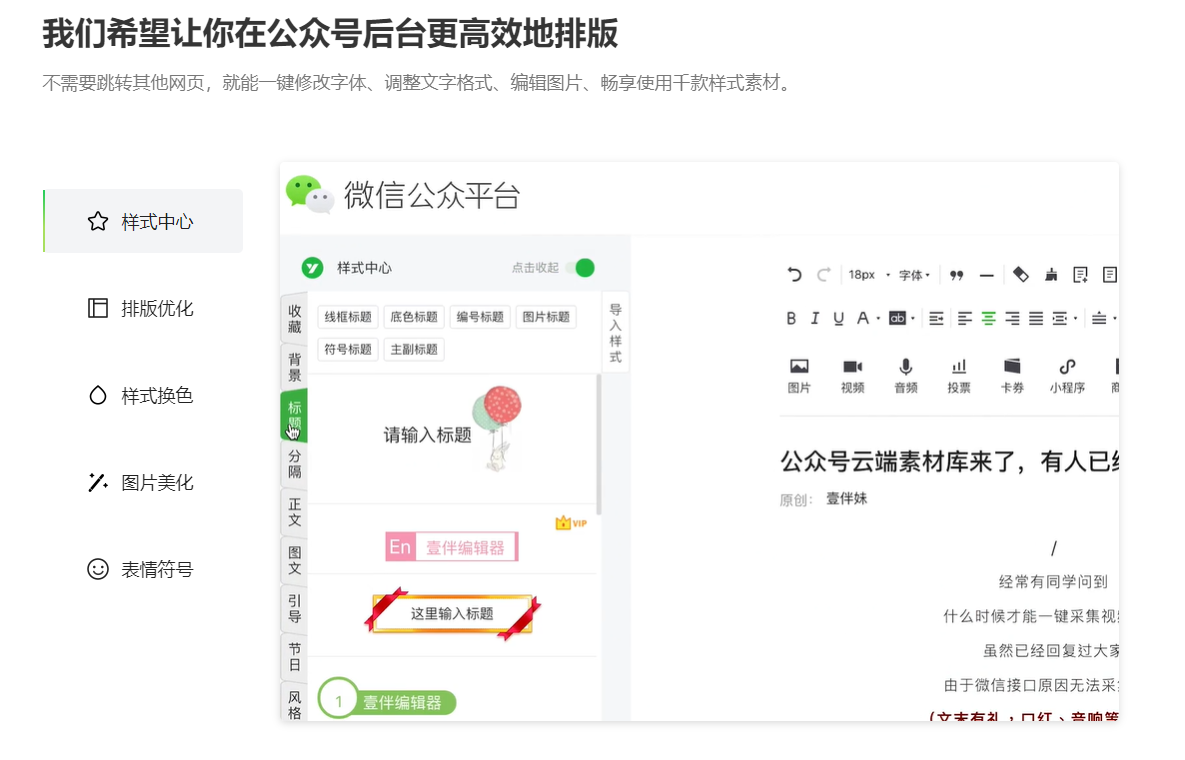Viewport: 1185px width, 760px height.
Task: Open the 引导 vertical tab
Action: pyautogui.click(x=294, y=608)
